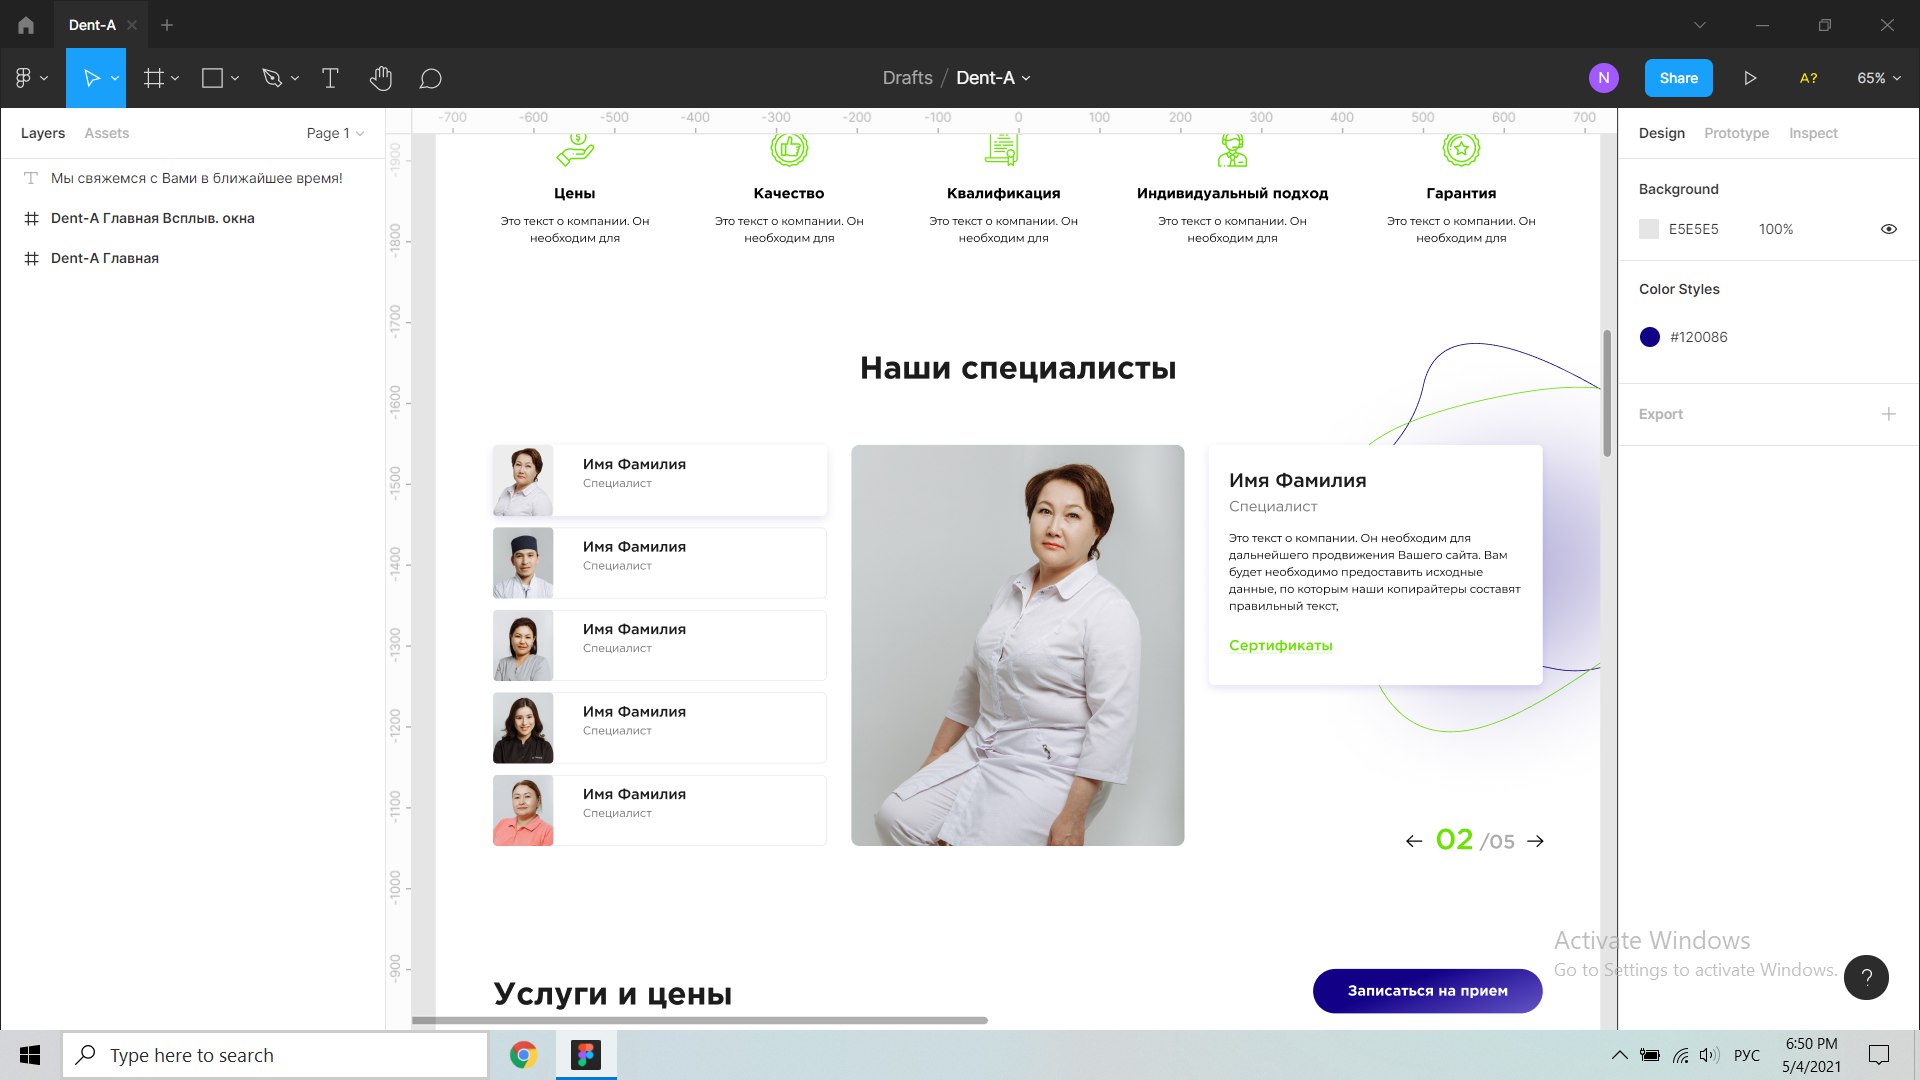Select the Frame tool

click(153, 78)
